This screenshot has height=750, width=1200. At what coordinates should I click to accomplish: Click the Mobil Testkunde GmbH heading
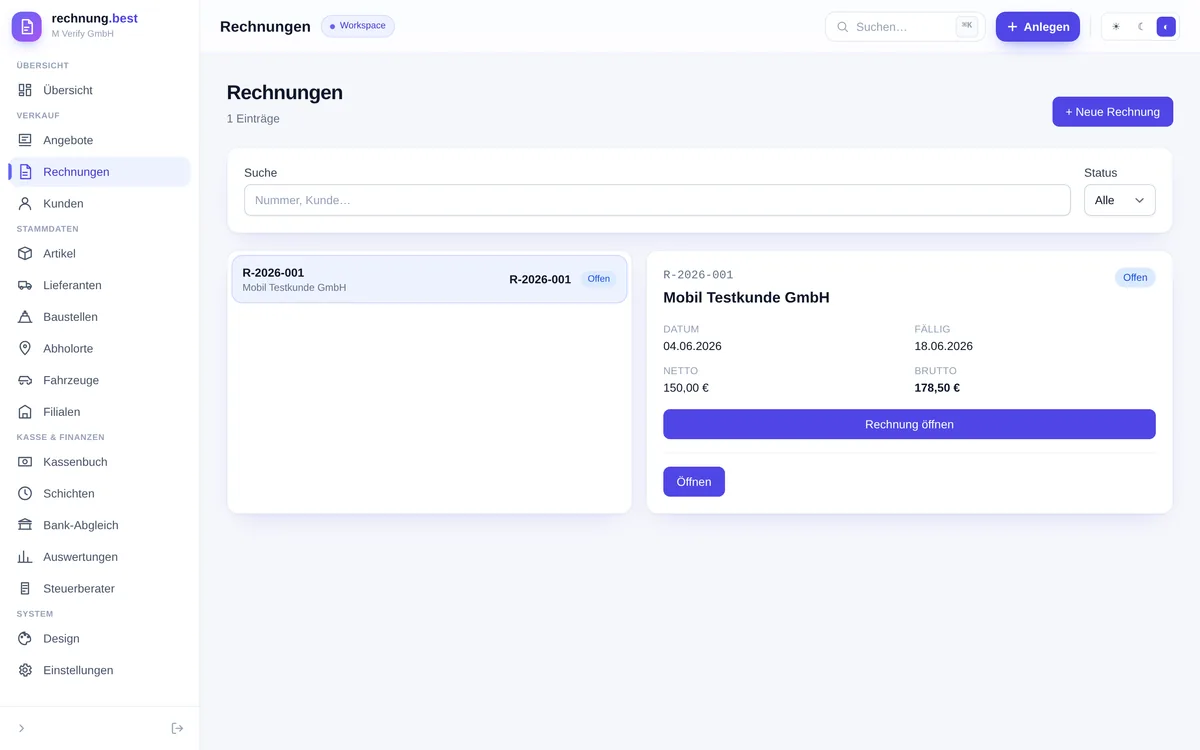(x=746, y=297)
